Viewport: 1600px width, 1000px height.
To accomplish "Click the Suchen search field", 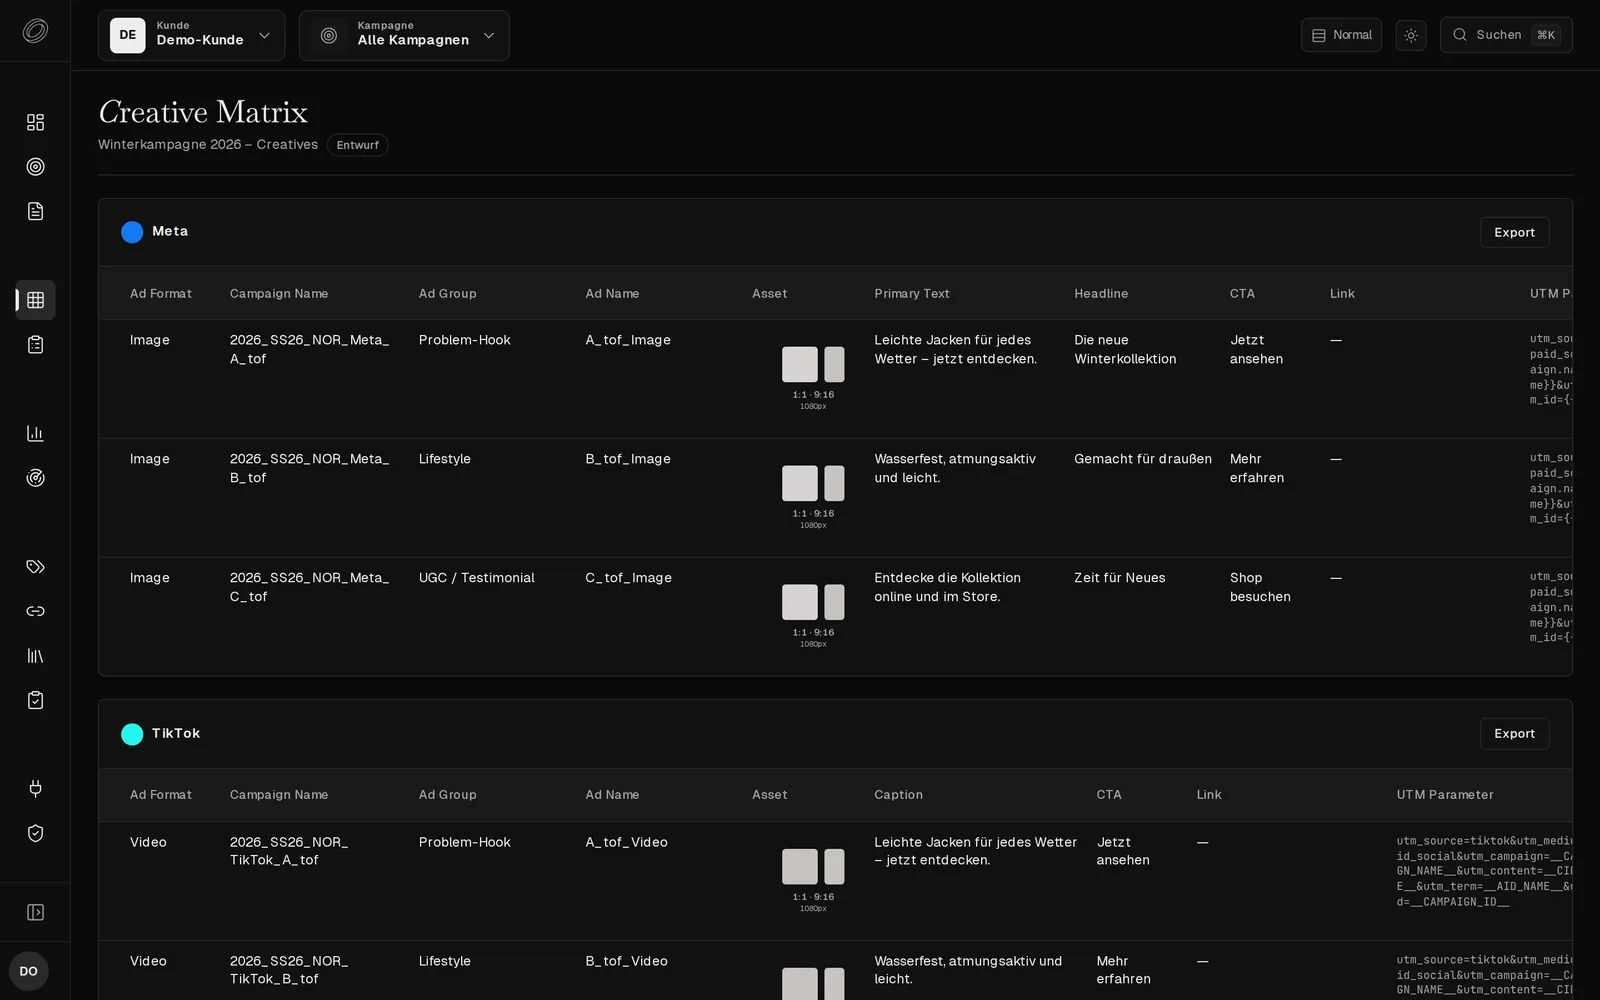I will point(1506,35).
